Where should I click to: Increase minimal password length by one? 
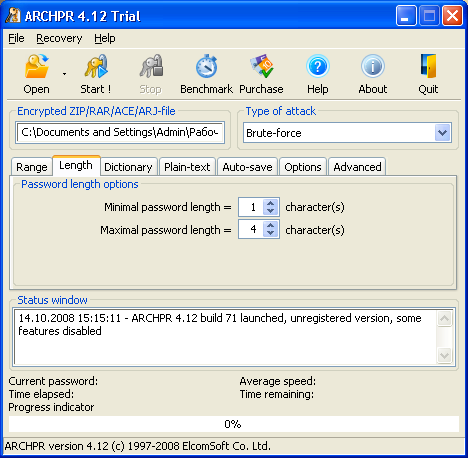271,203
